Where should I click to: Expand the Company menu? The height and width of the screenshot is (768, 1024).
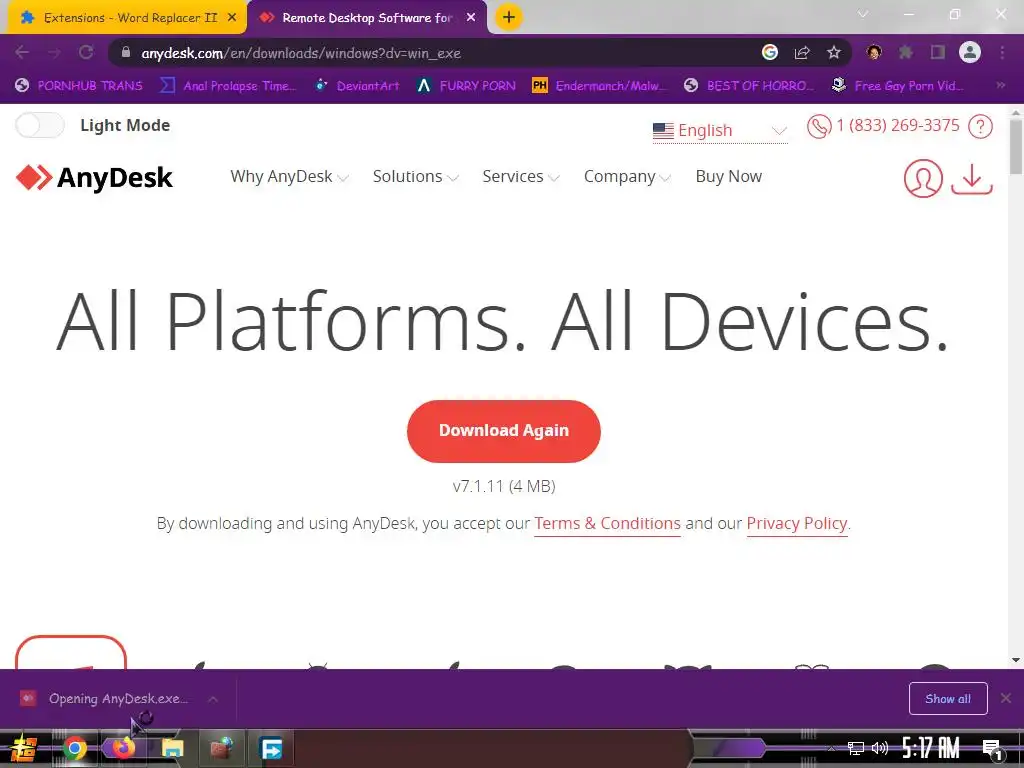pos(627,176)
